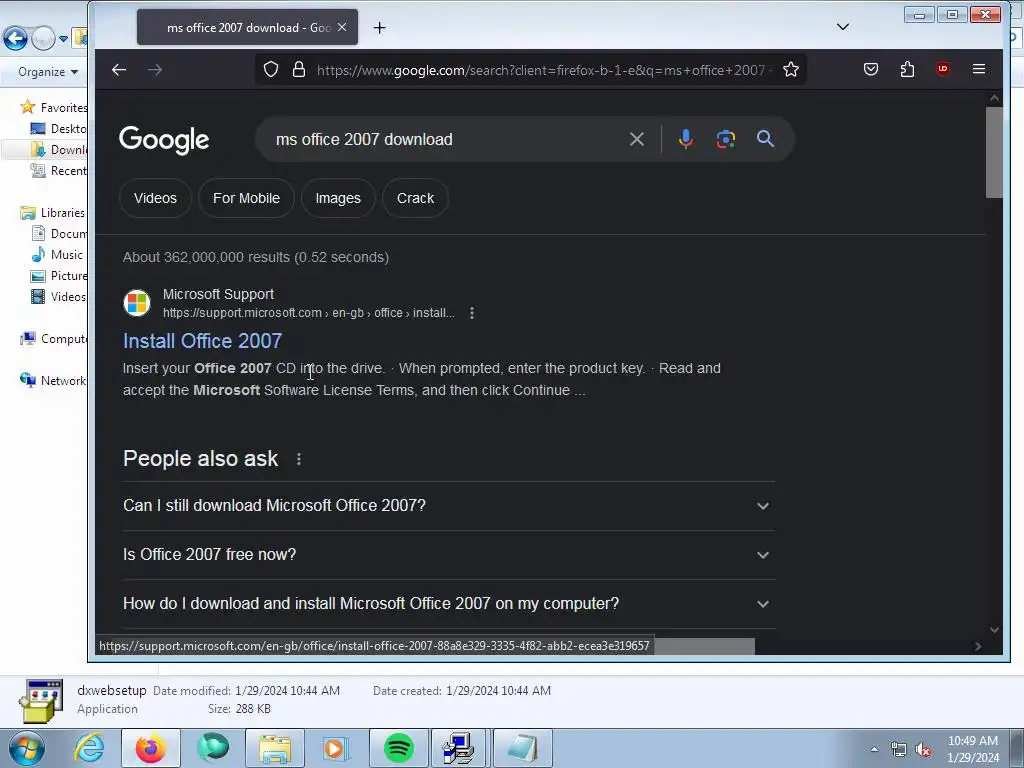Click the scrollbar up arrow
This screenshot has height=768, width=1024.
[x=994, y=99]
